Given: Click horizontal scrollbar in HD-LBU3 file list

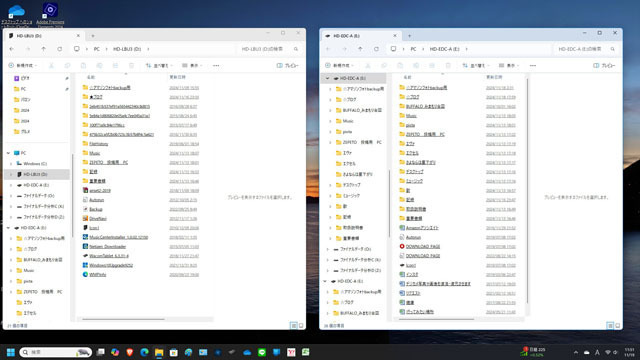Looking at the screenshot, I should pyautogui.click(x=123, y=319).
